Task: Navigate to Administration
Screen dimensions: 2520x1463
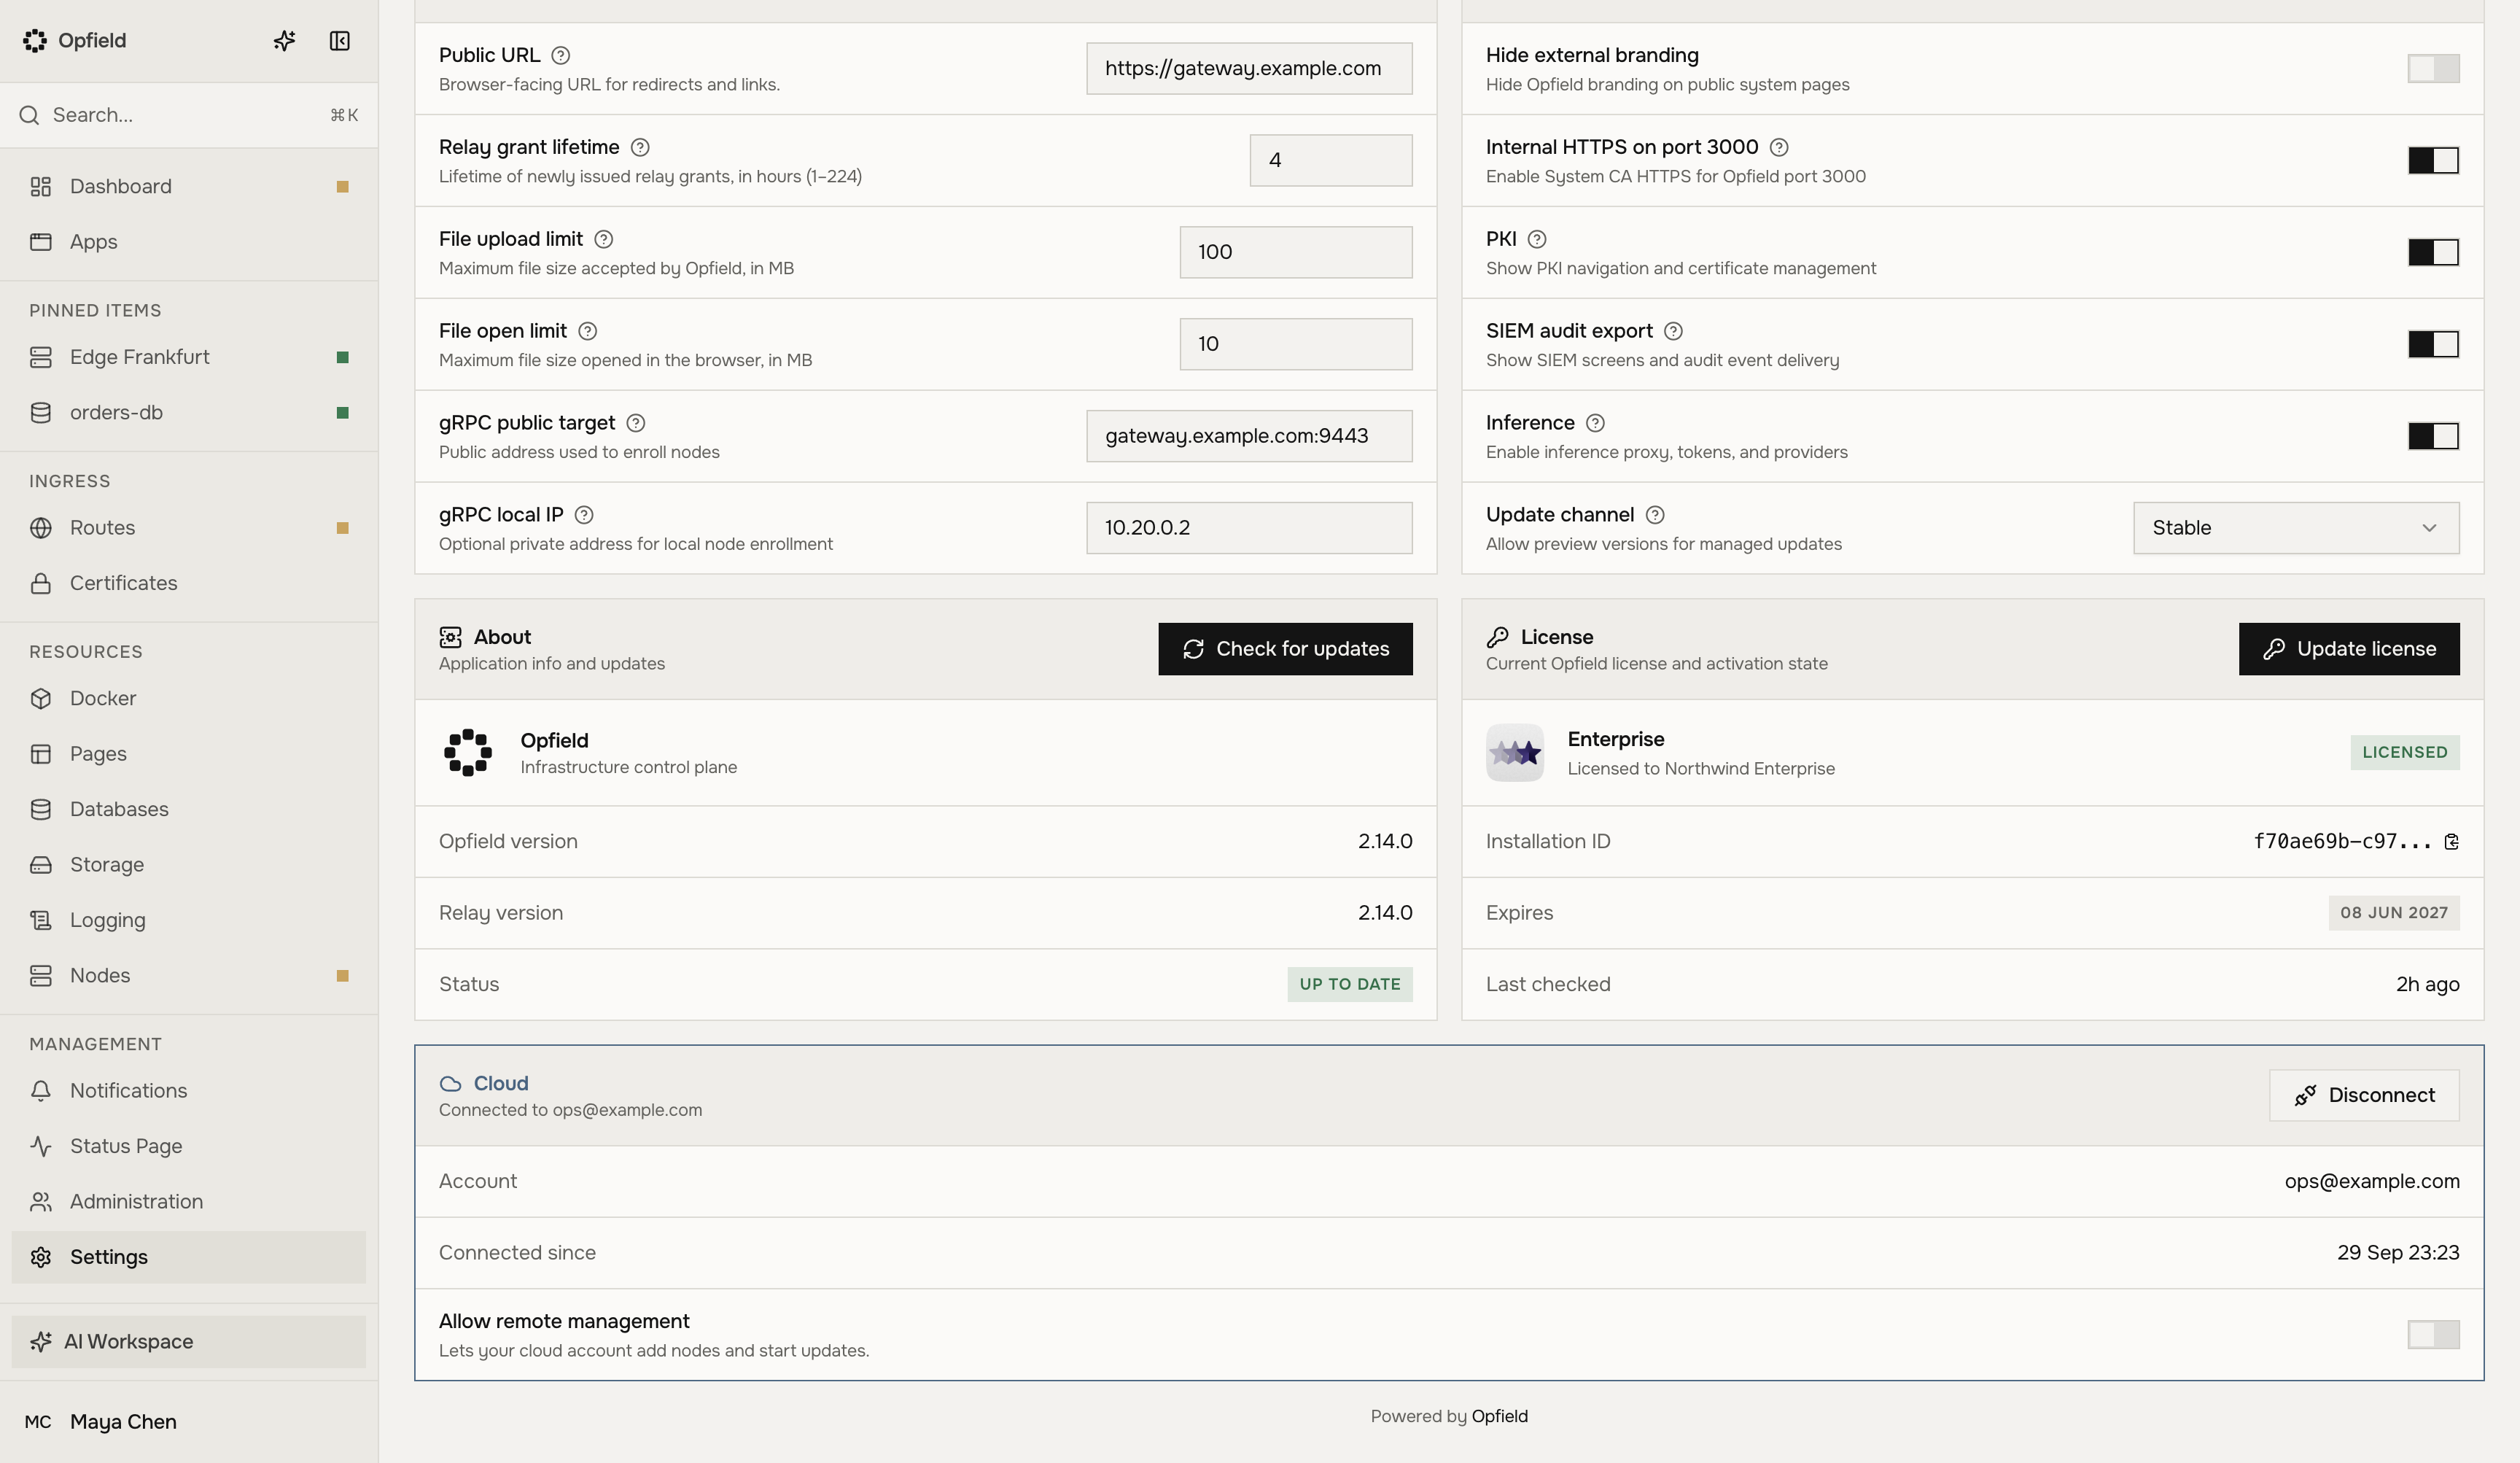Action: tap(189, 1202)
